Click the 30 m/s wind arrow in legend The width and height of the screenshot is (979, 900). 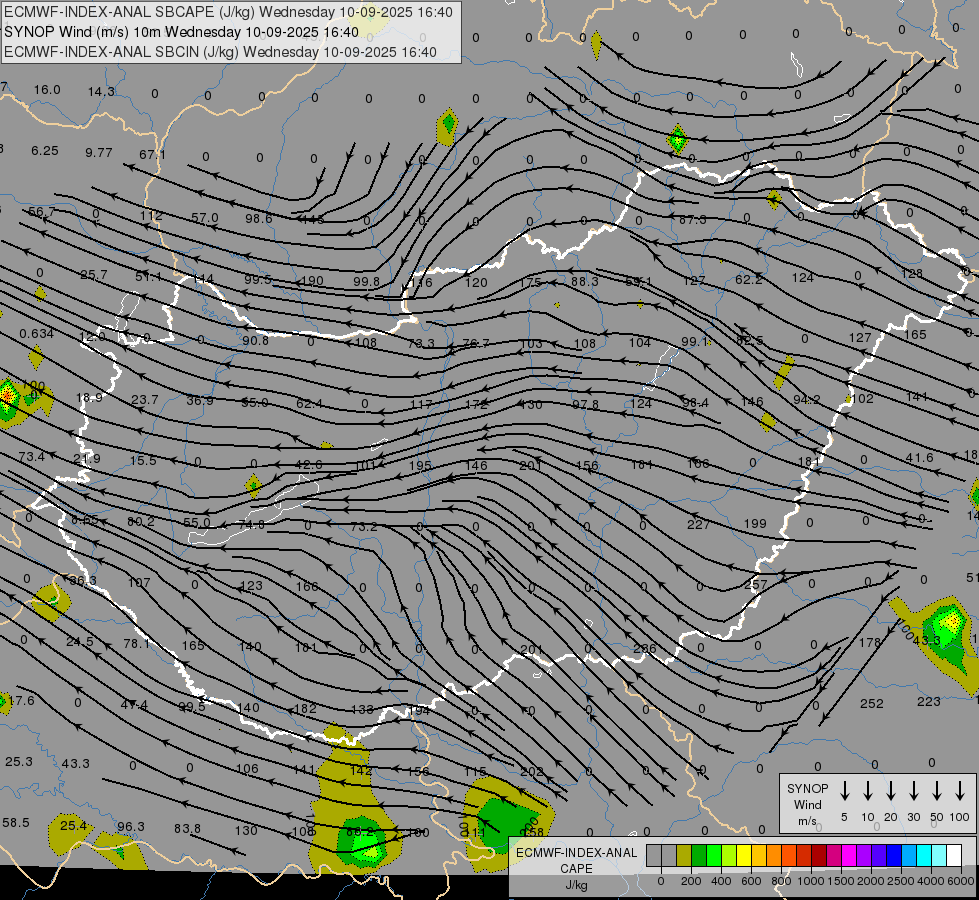click(913, 791)
